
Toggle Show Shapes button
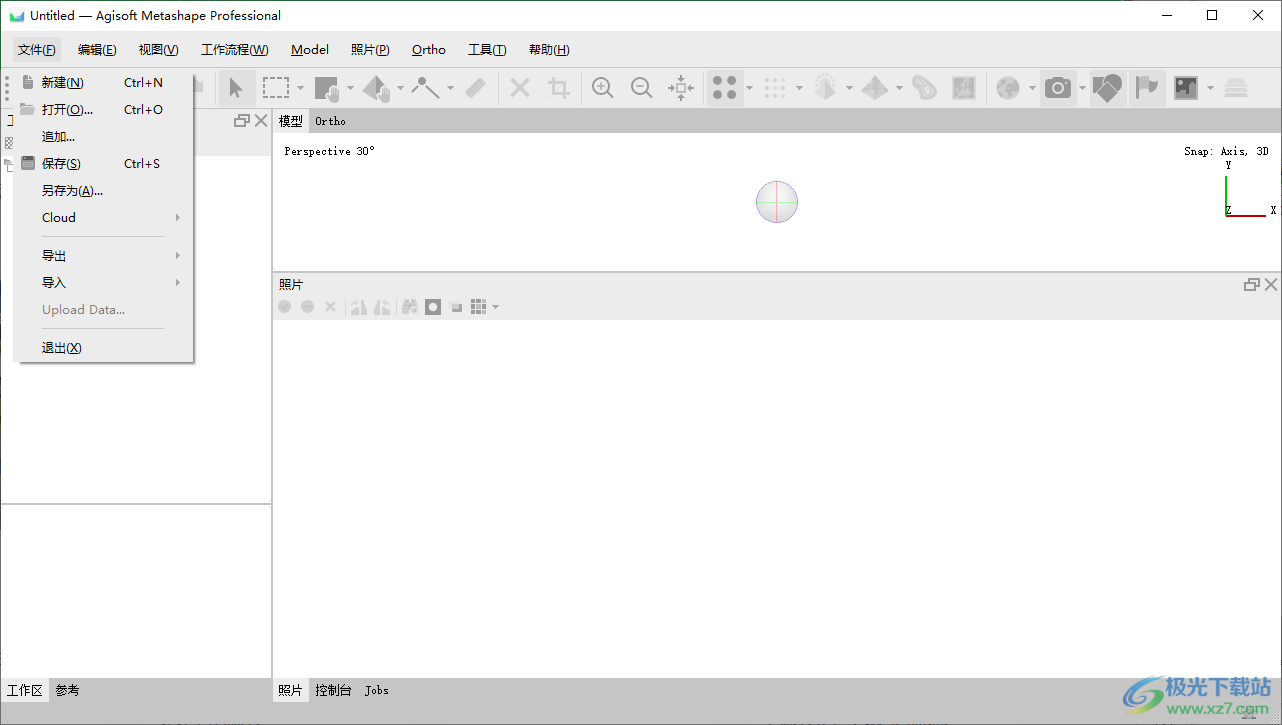coord(1107,88)
